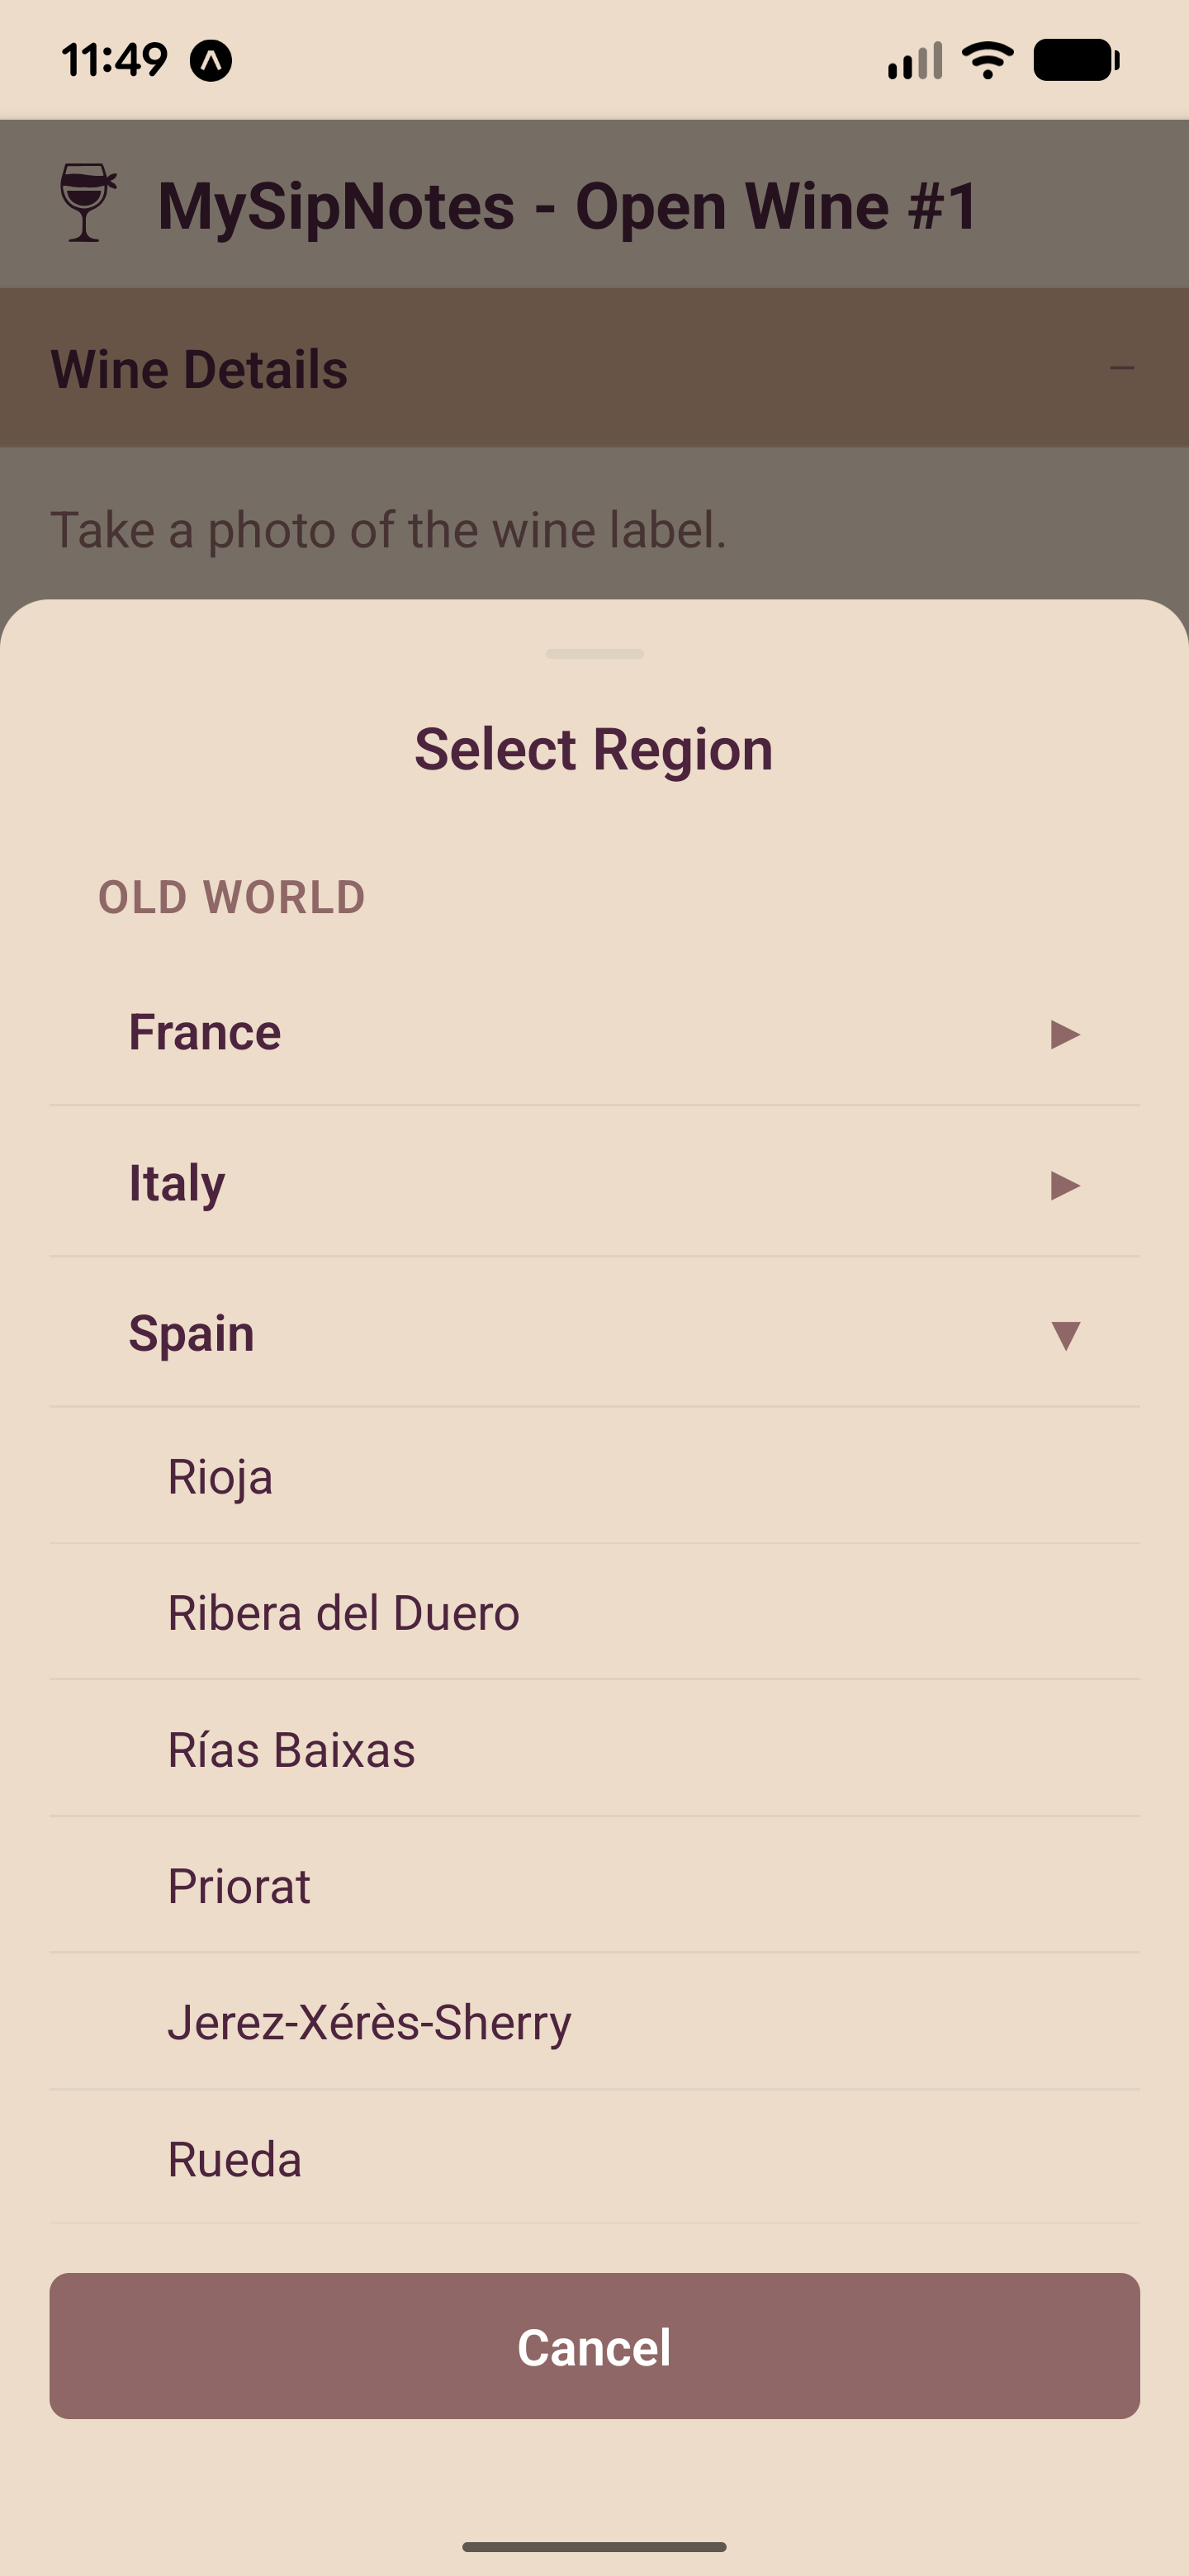This screenshot has width=1189, height=2576.
Task: Tap the Italy country row label
Action: 177,1183
